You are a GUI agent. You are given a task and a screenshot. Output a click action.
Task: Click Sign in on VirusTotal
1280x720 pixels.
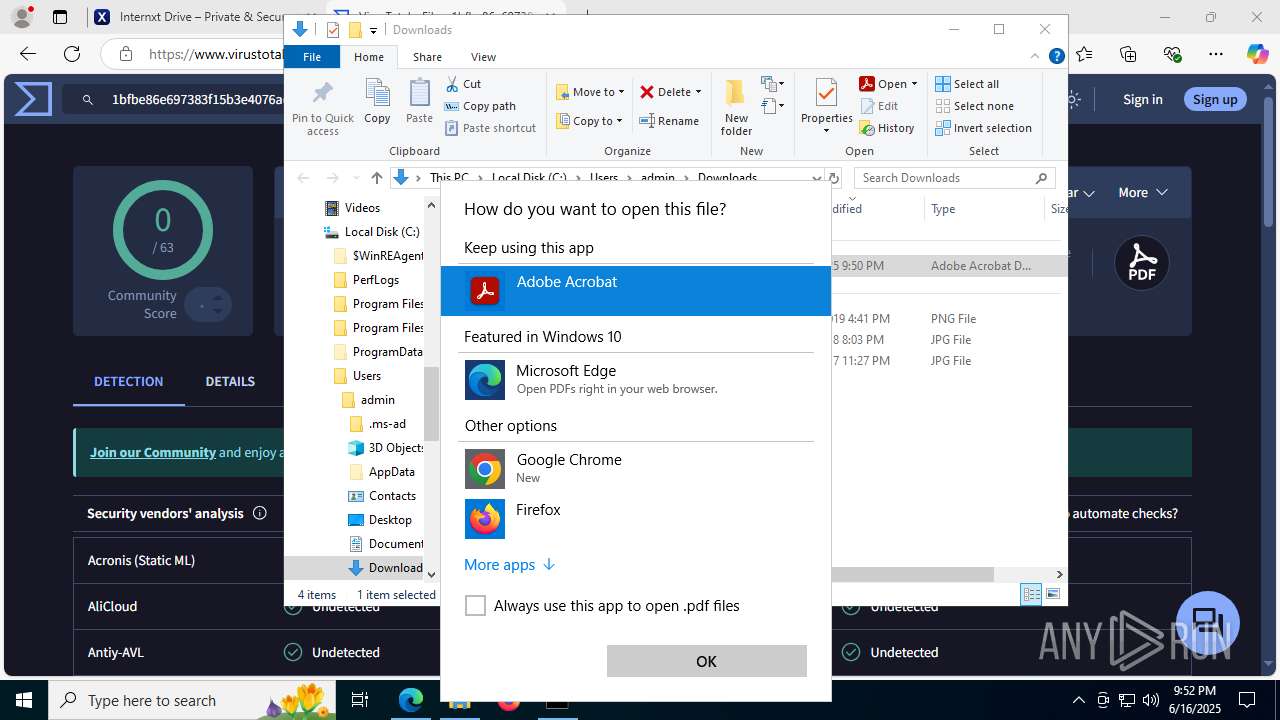click(x=1143, y=99)
